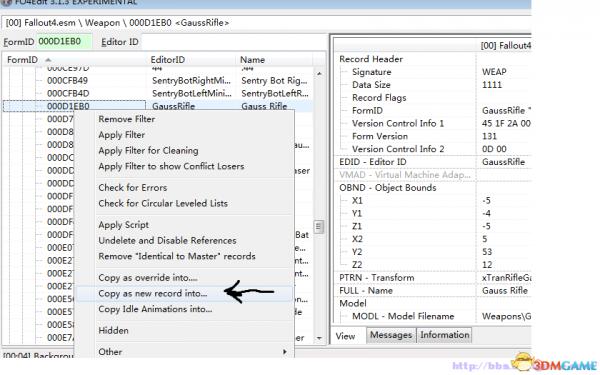
Task: Click 'Remove Filter' menu entry
Action: point(126,119)
